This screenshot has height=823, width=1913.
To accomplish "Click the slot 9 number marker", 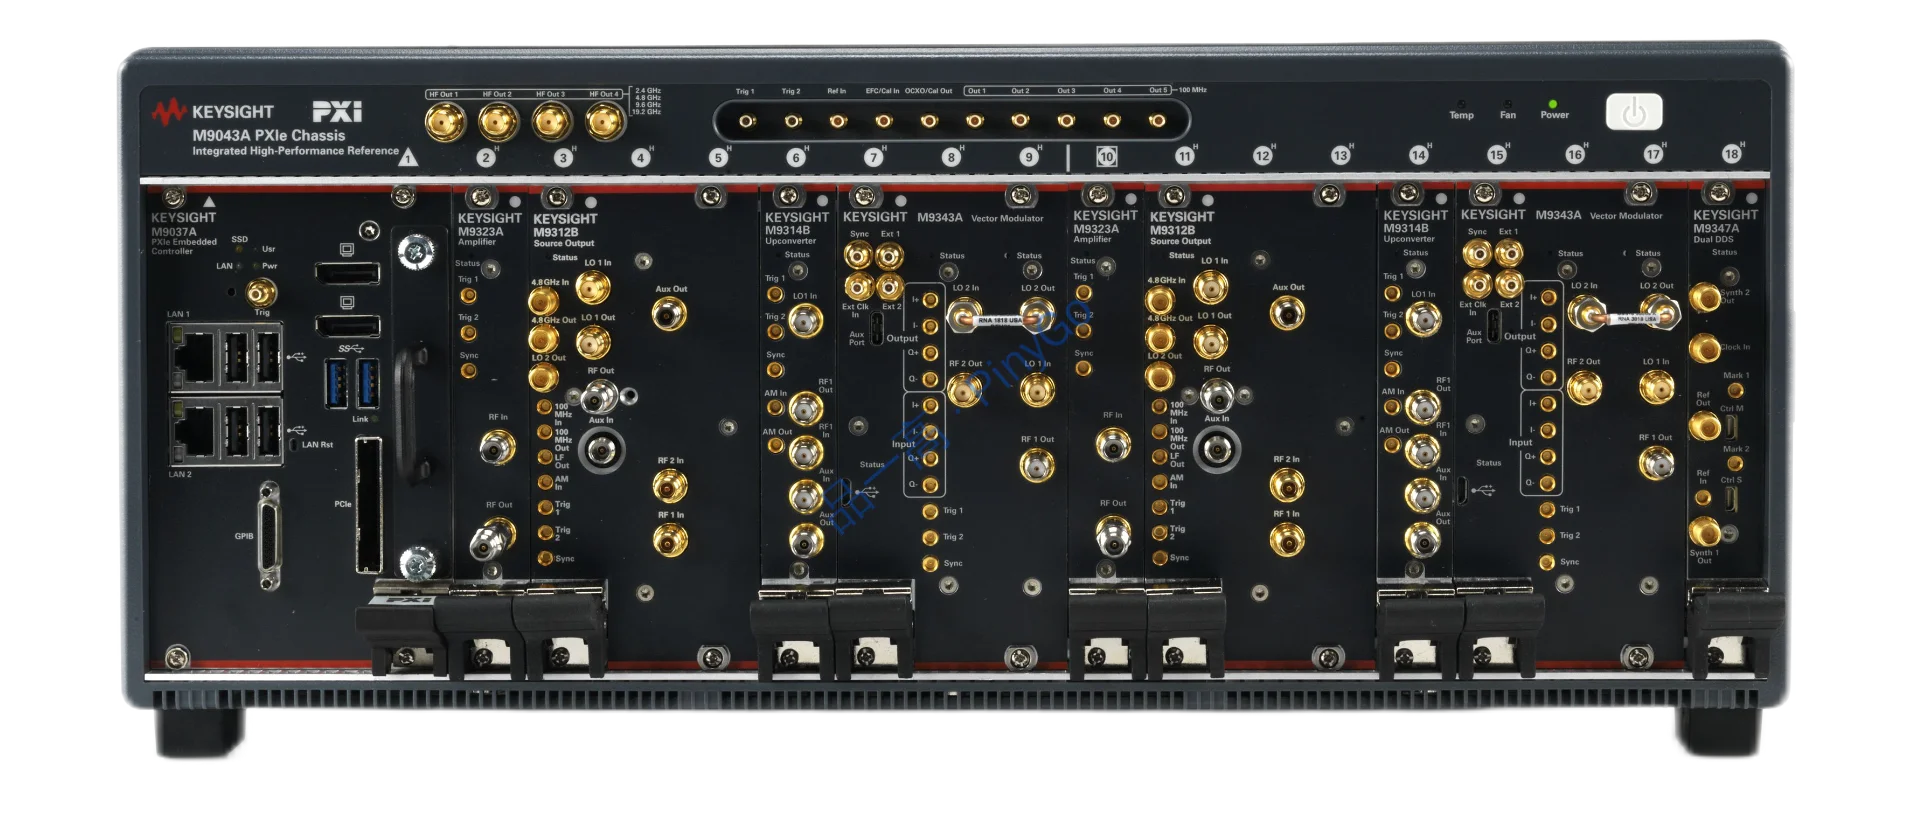I will pos(1028,157).
